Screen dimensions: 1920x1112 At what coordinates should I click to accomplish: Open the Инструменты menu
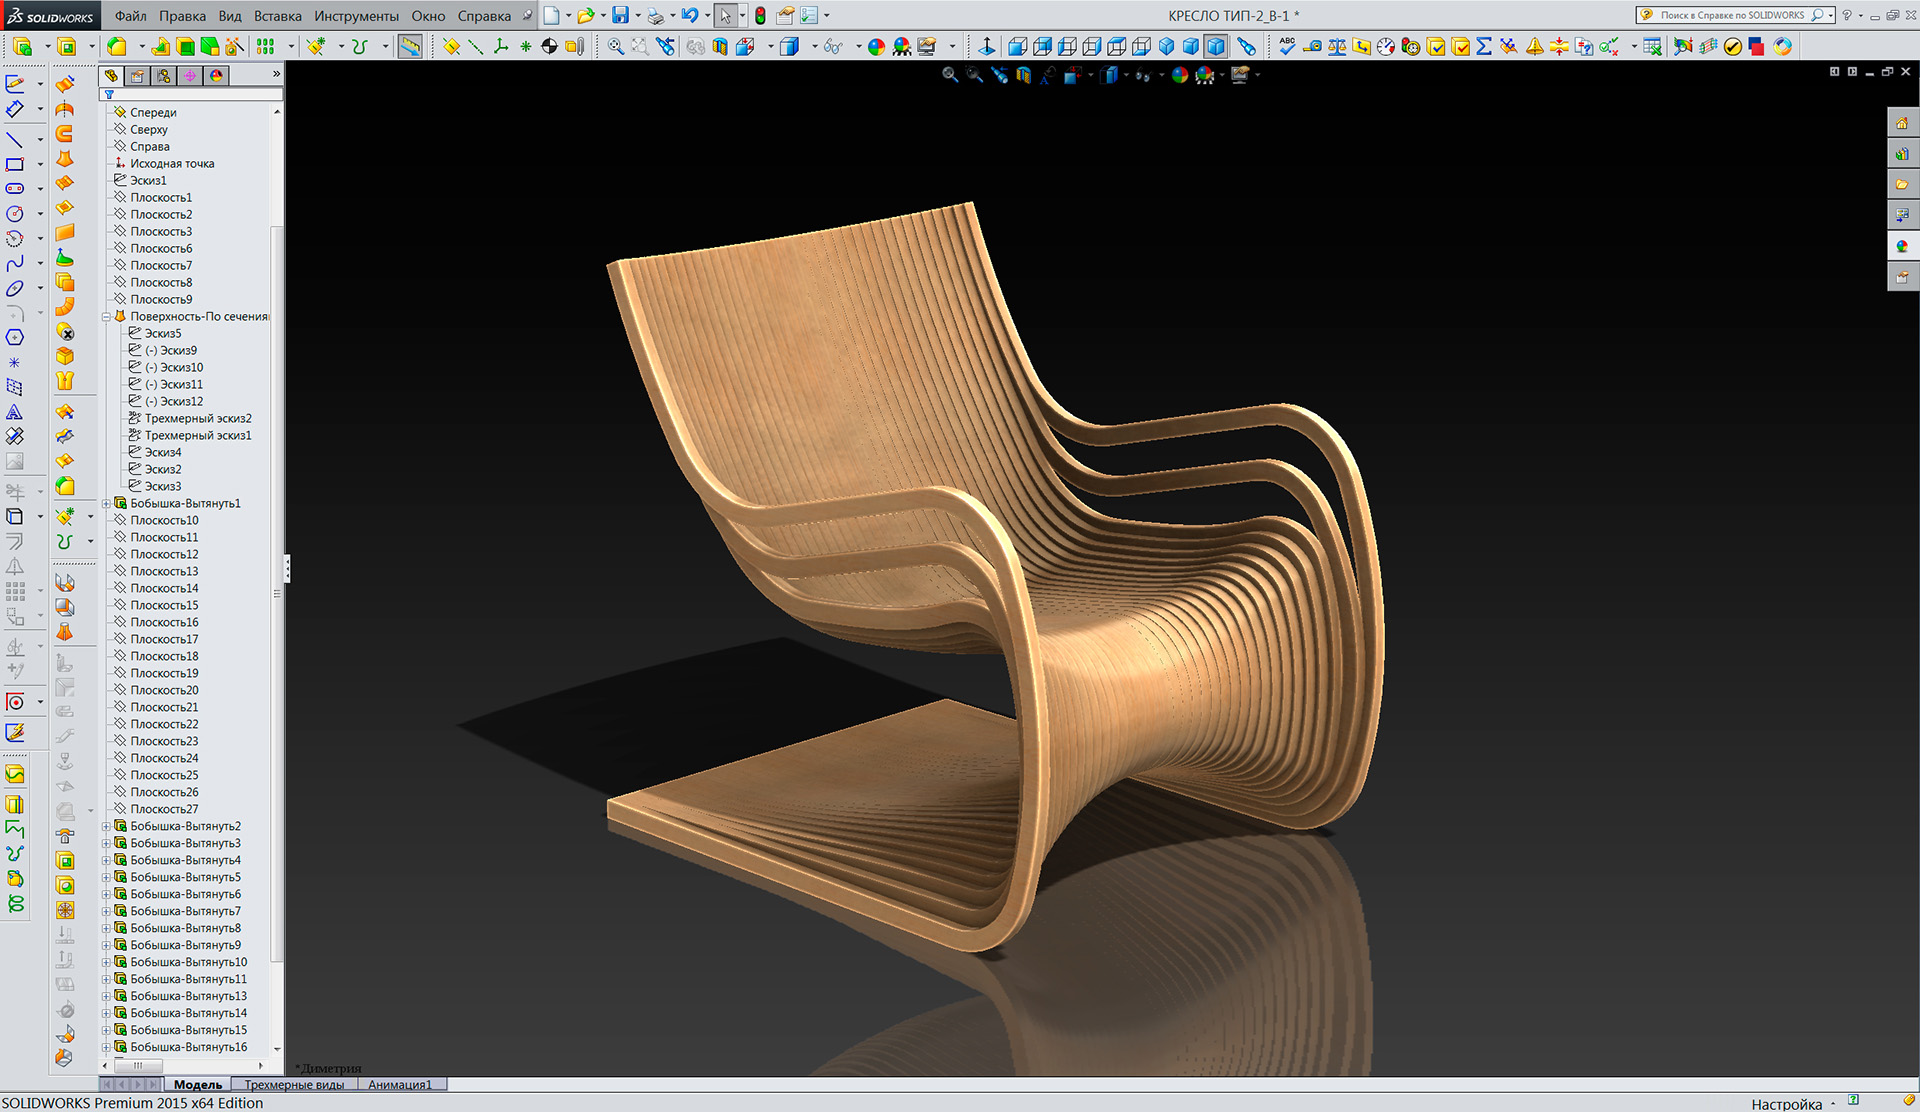click(x=356, y=16)
